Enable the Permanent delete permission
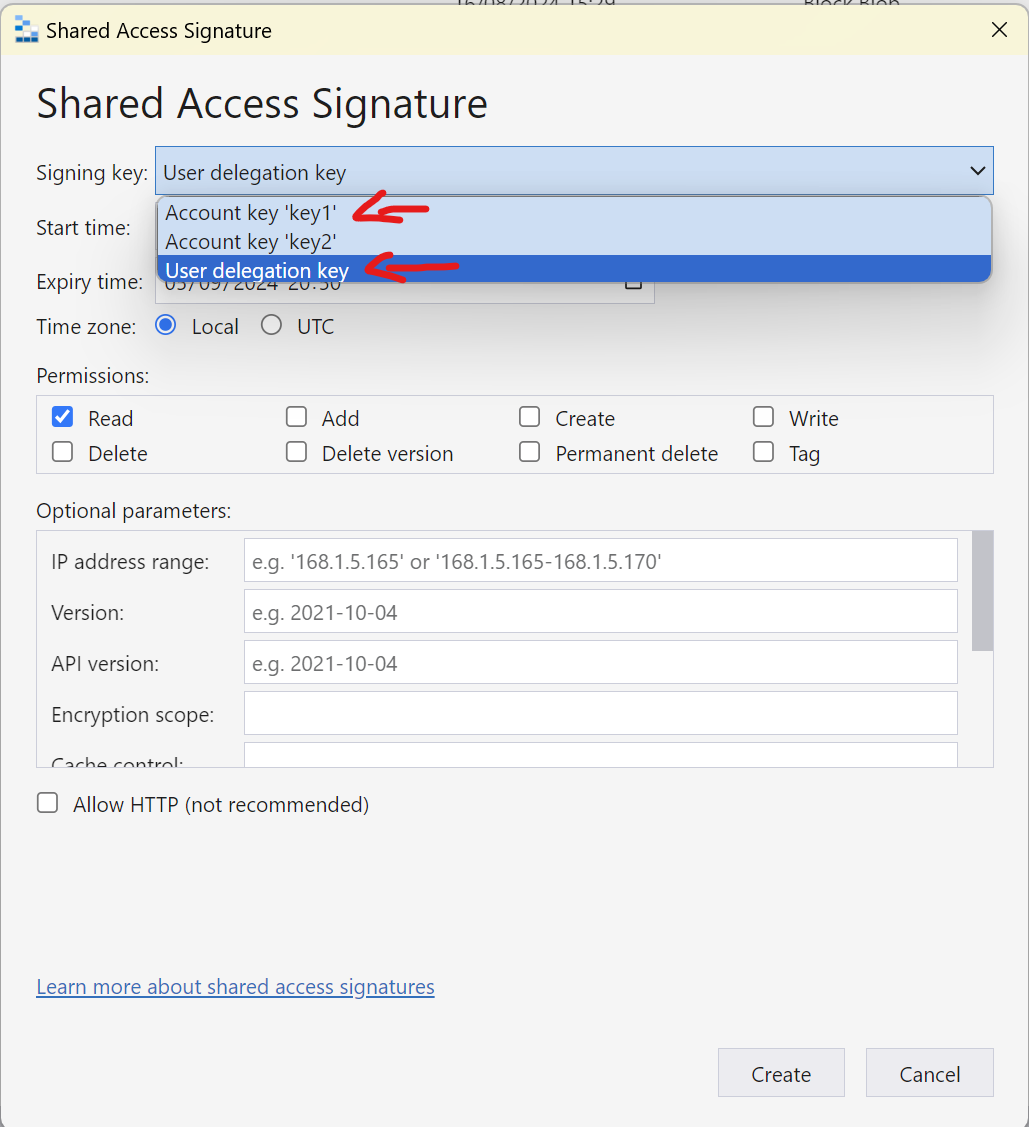The height and width of the screenshot is (1127, 1029). point(529,452)
